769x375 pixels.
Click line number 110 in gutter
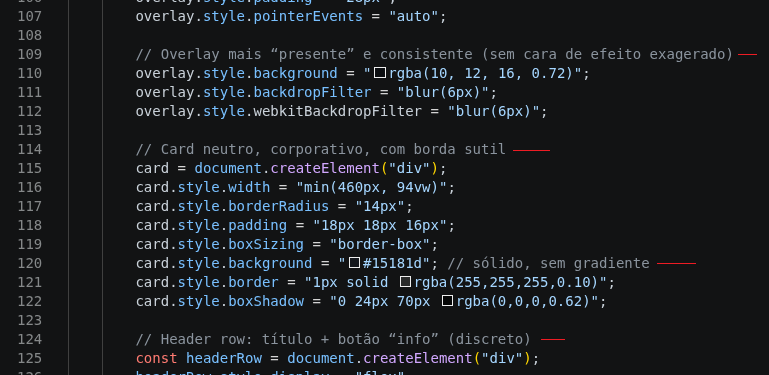(29, 73)
